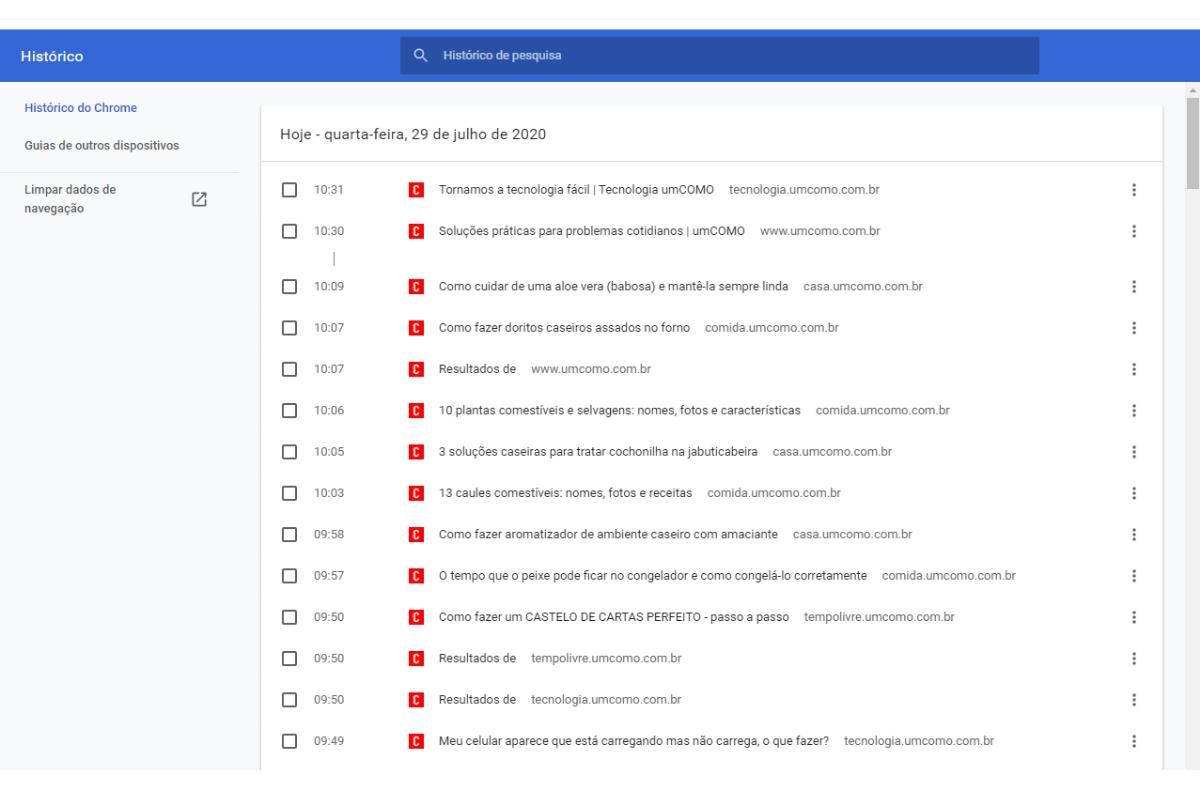Click favicon of the 10:31 Tecnologia umCOMO entry

[x=415, y=190]
